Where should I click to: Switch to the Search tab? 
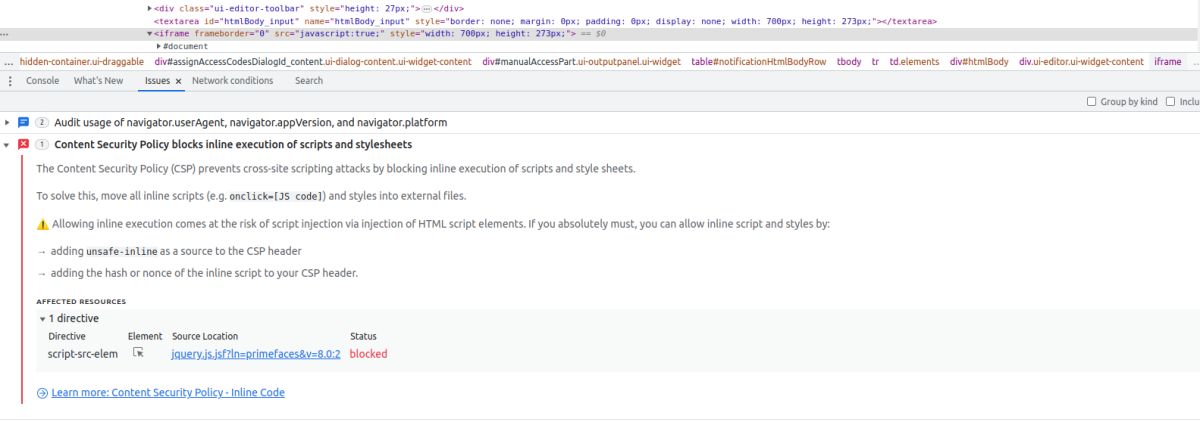309,81
